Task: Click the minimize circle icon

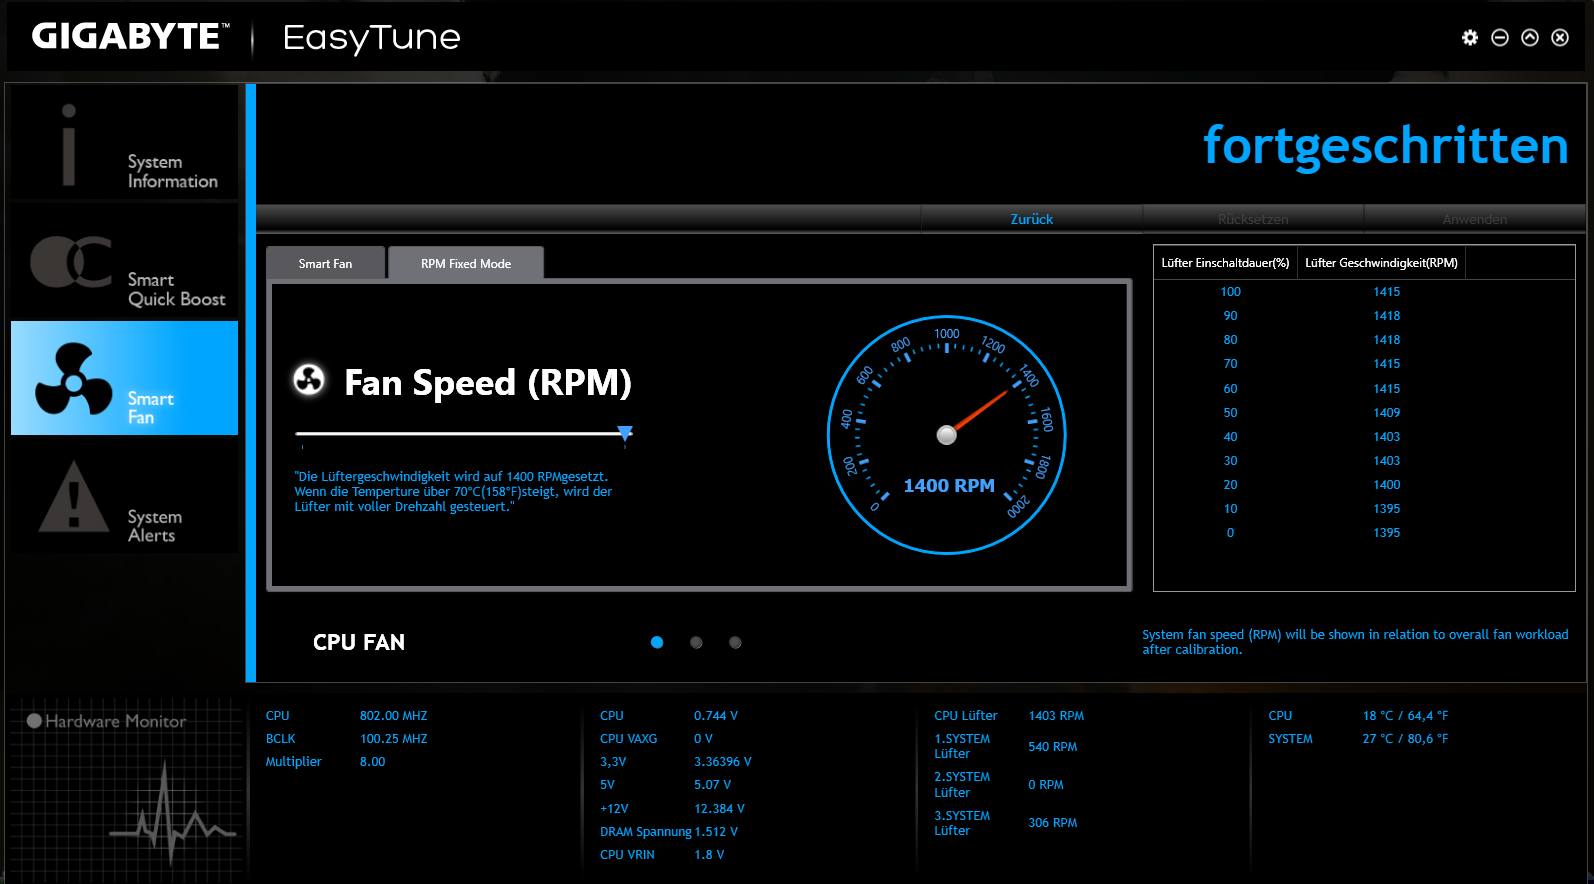Action: point(1499,37)
